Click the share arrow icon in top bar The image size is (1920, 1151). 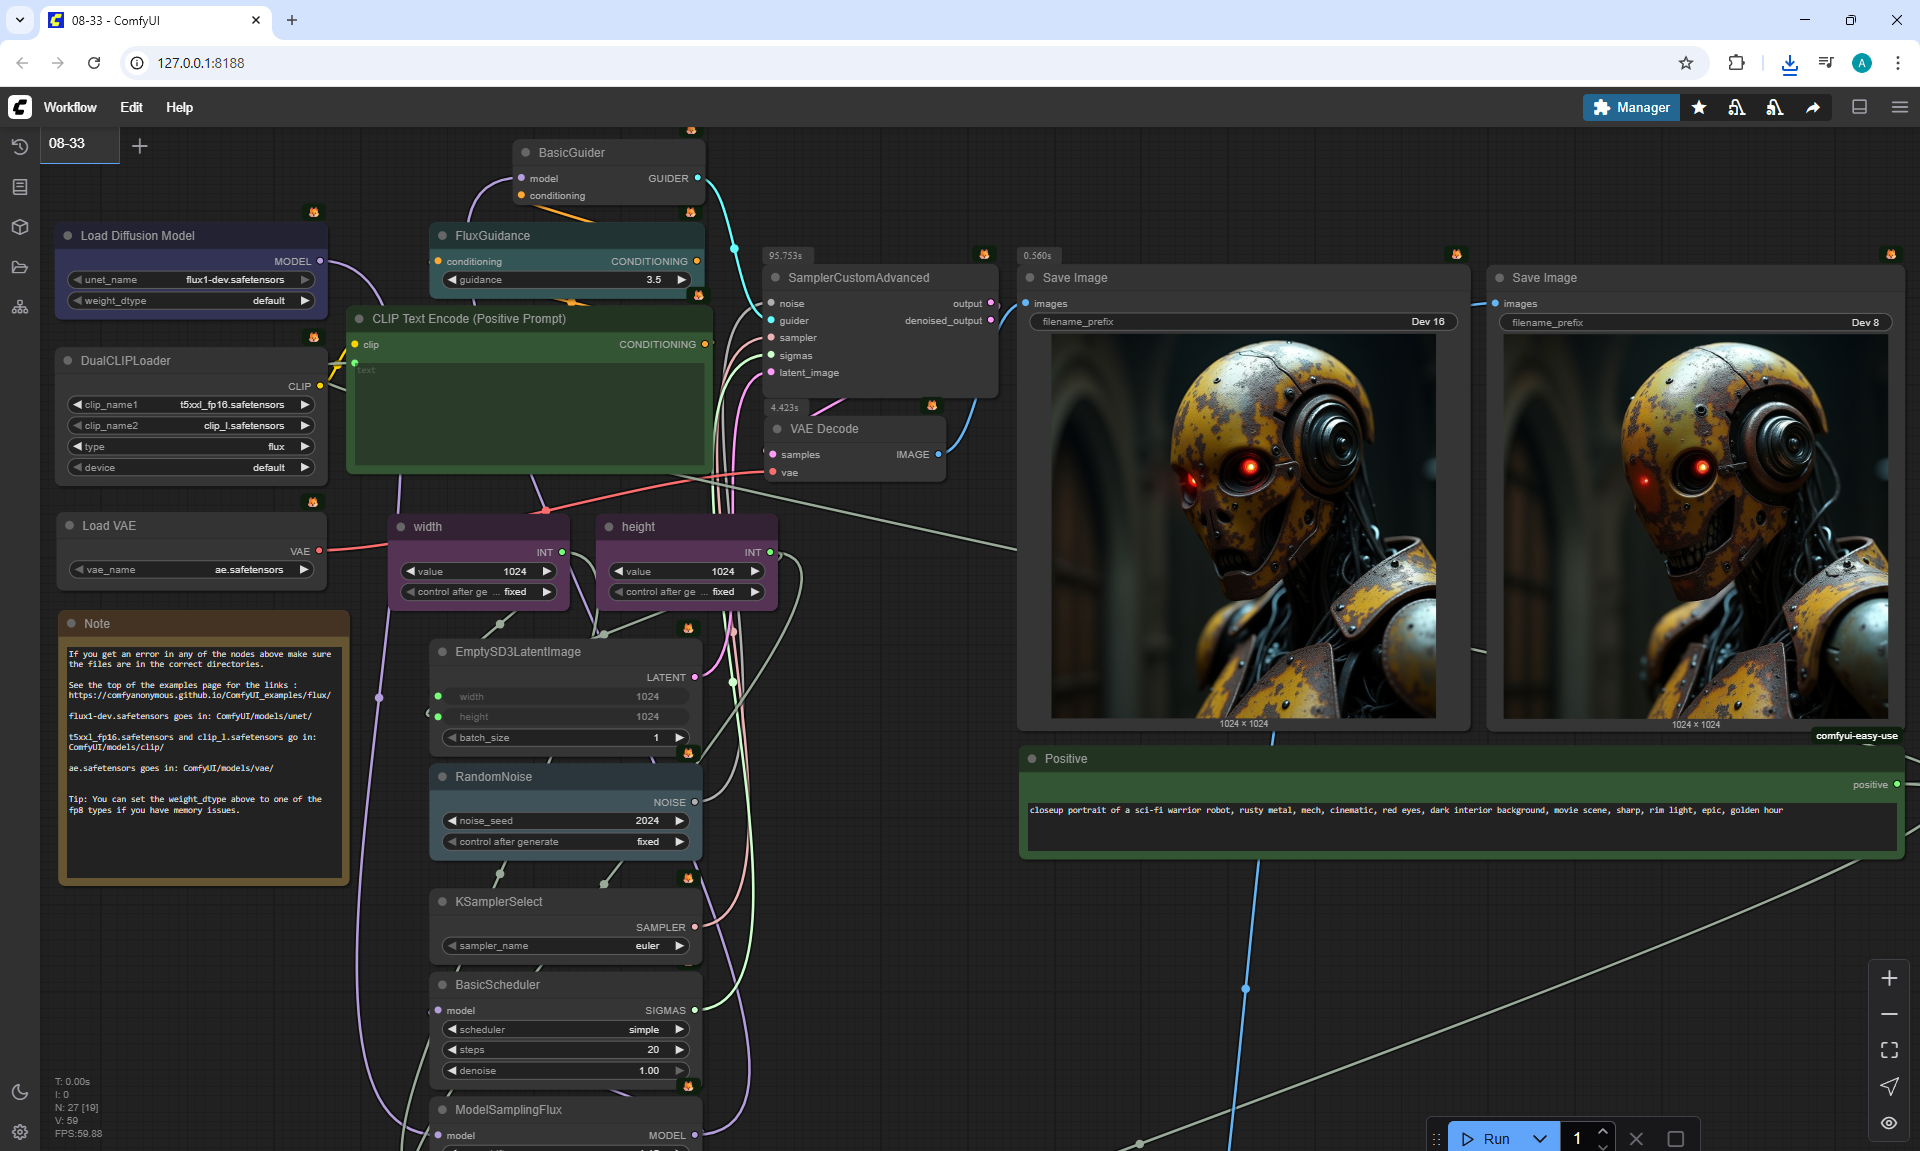[x=1813, y=107]
